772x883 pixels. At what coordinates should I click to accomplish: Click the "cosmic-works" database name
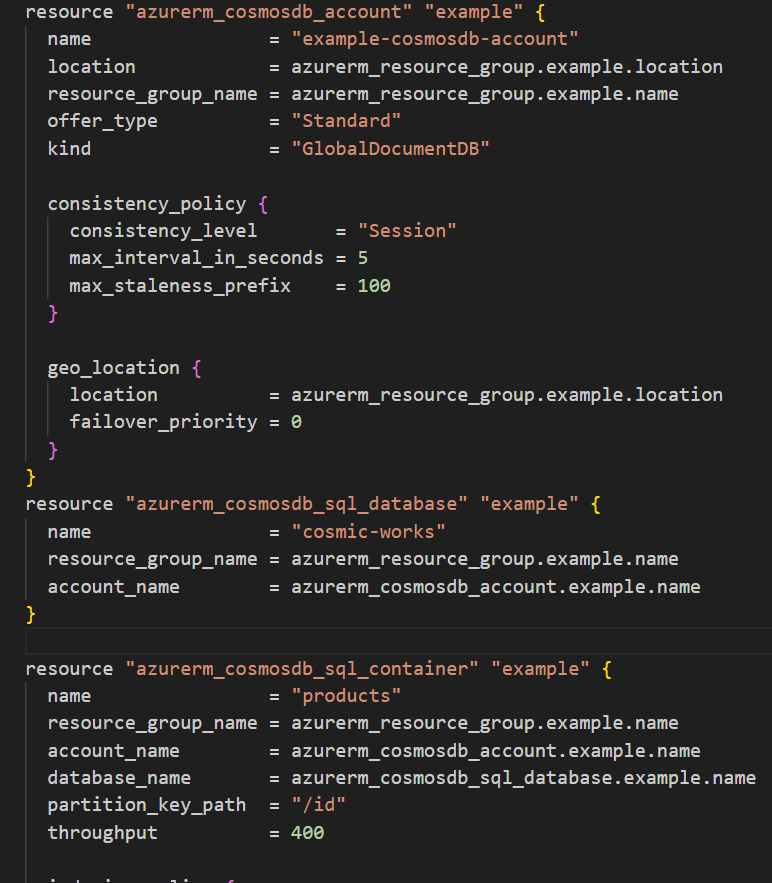[368, 532]
